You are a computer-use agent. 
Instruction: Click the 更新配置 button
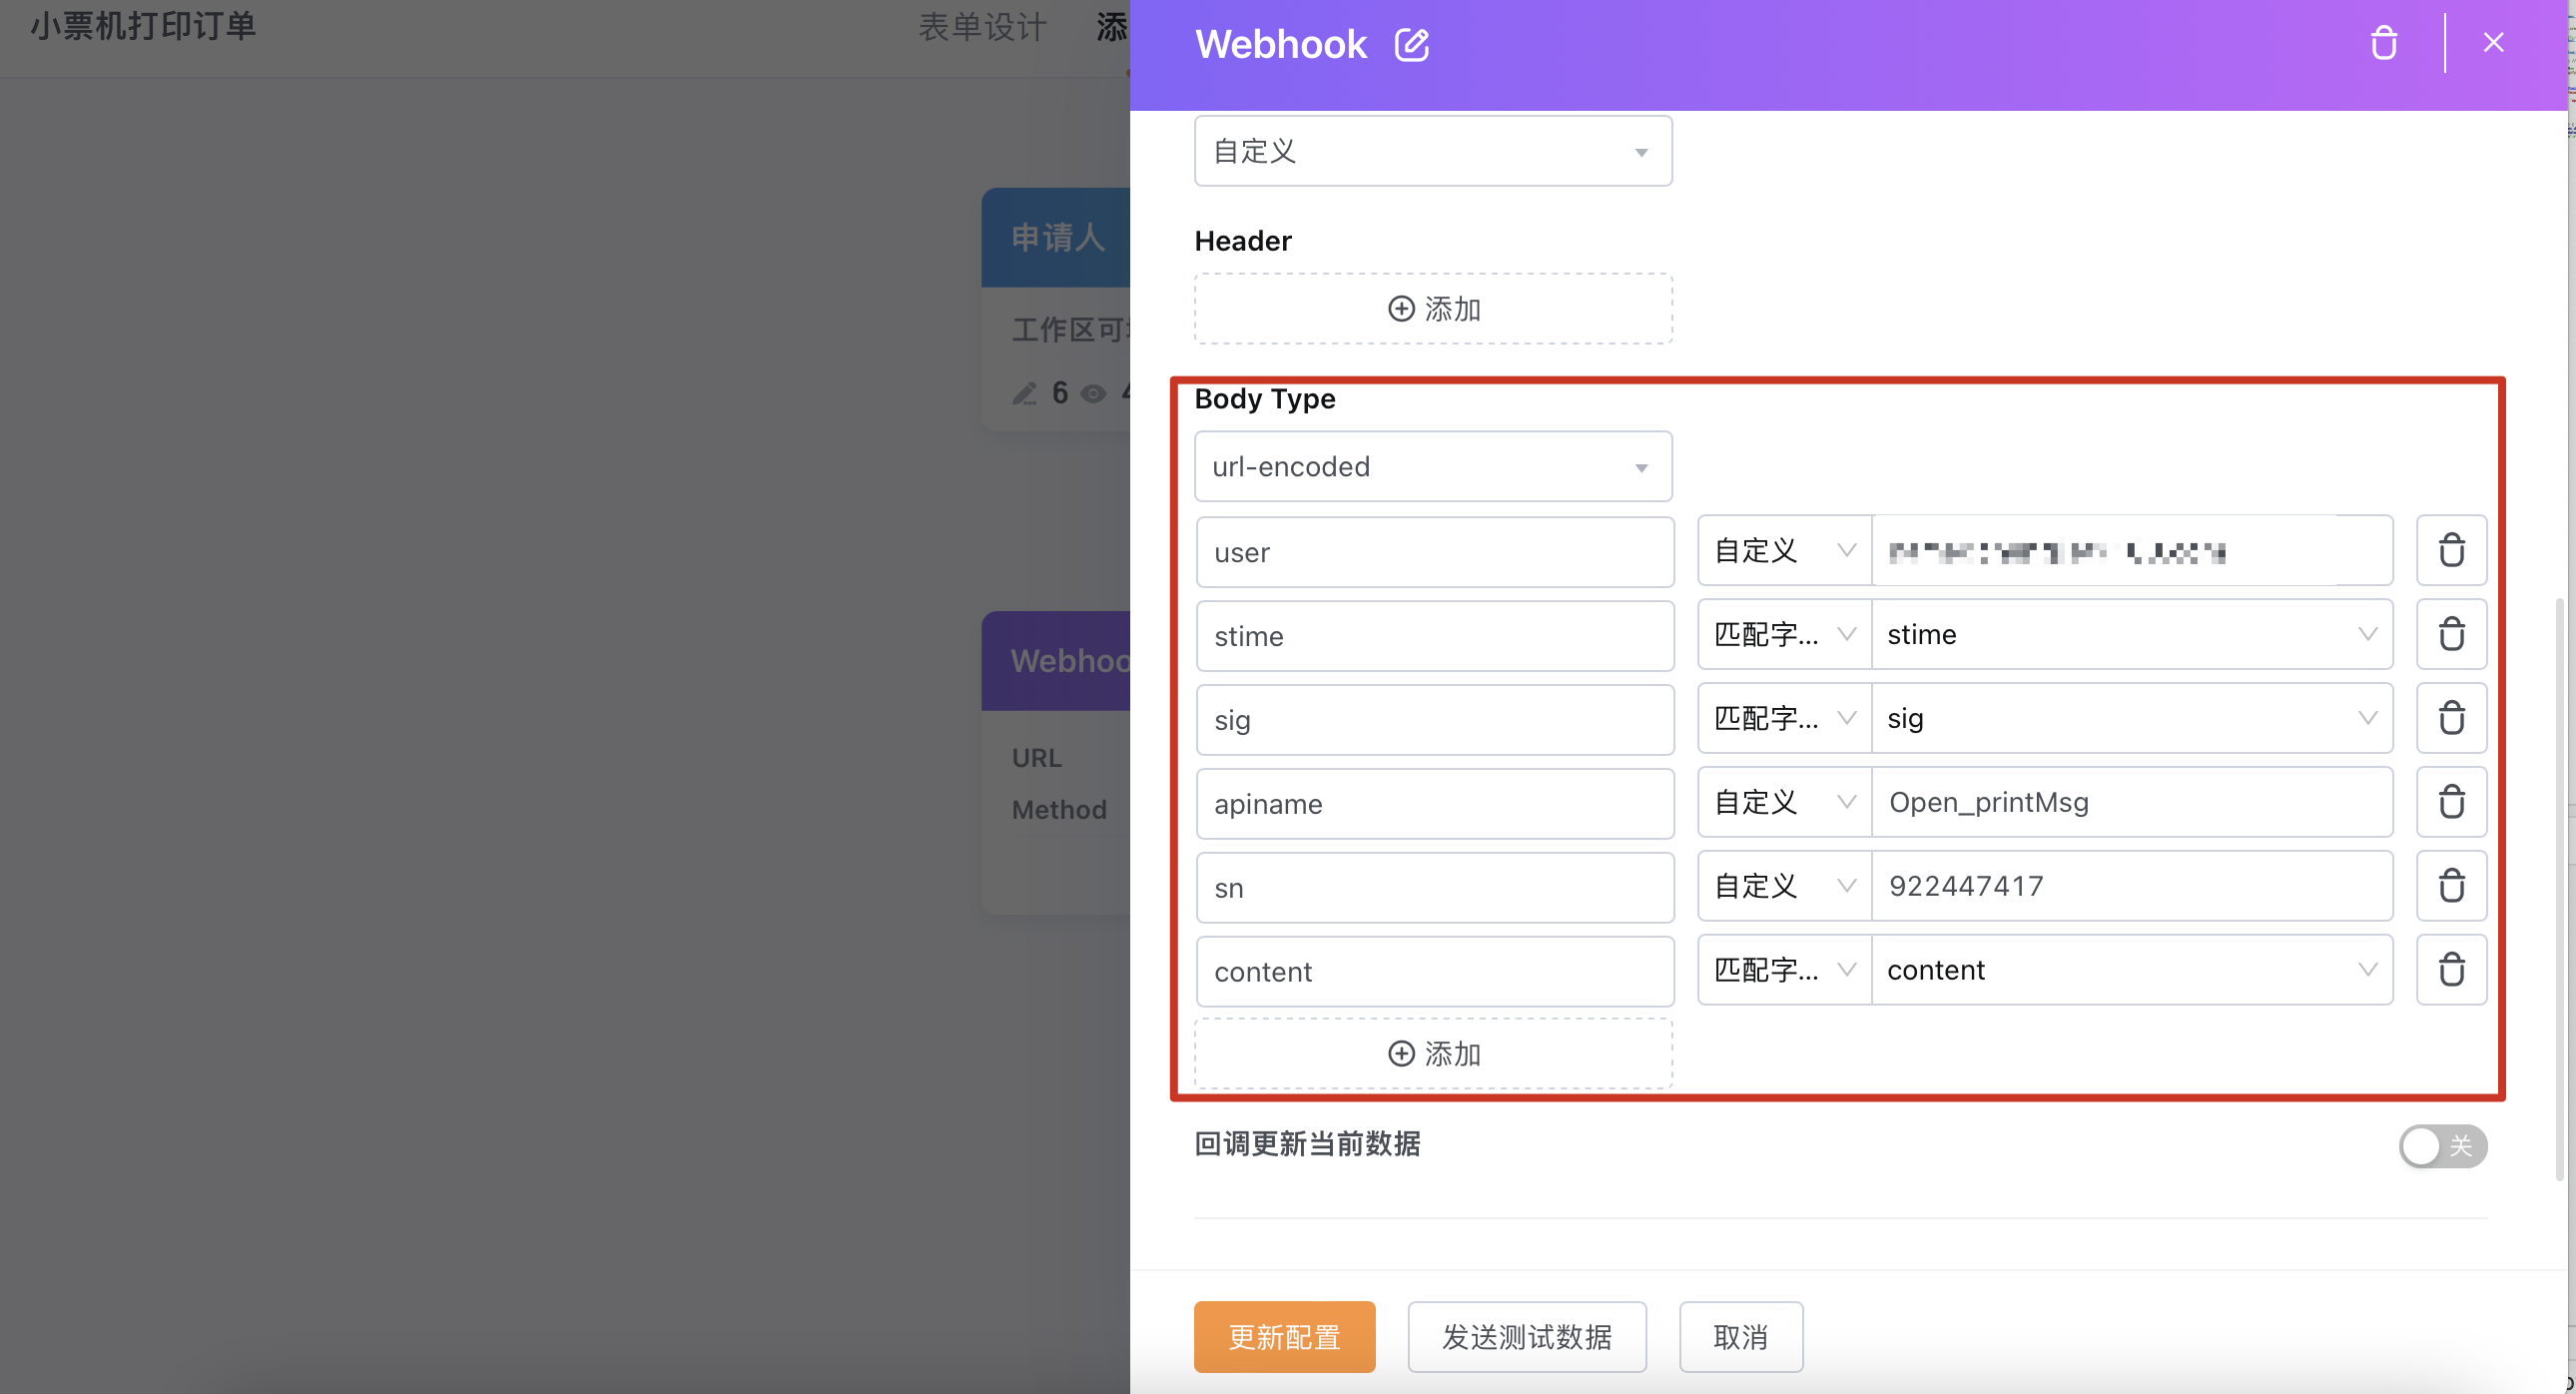[1284, 1337]
